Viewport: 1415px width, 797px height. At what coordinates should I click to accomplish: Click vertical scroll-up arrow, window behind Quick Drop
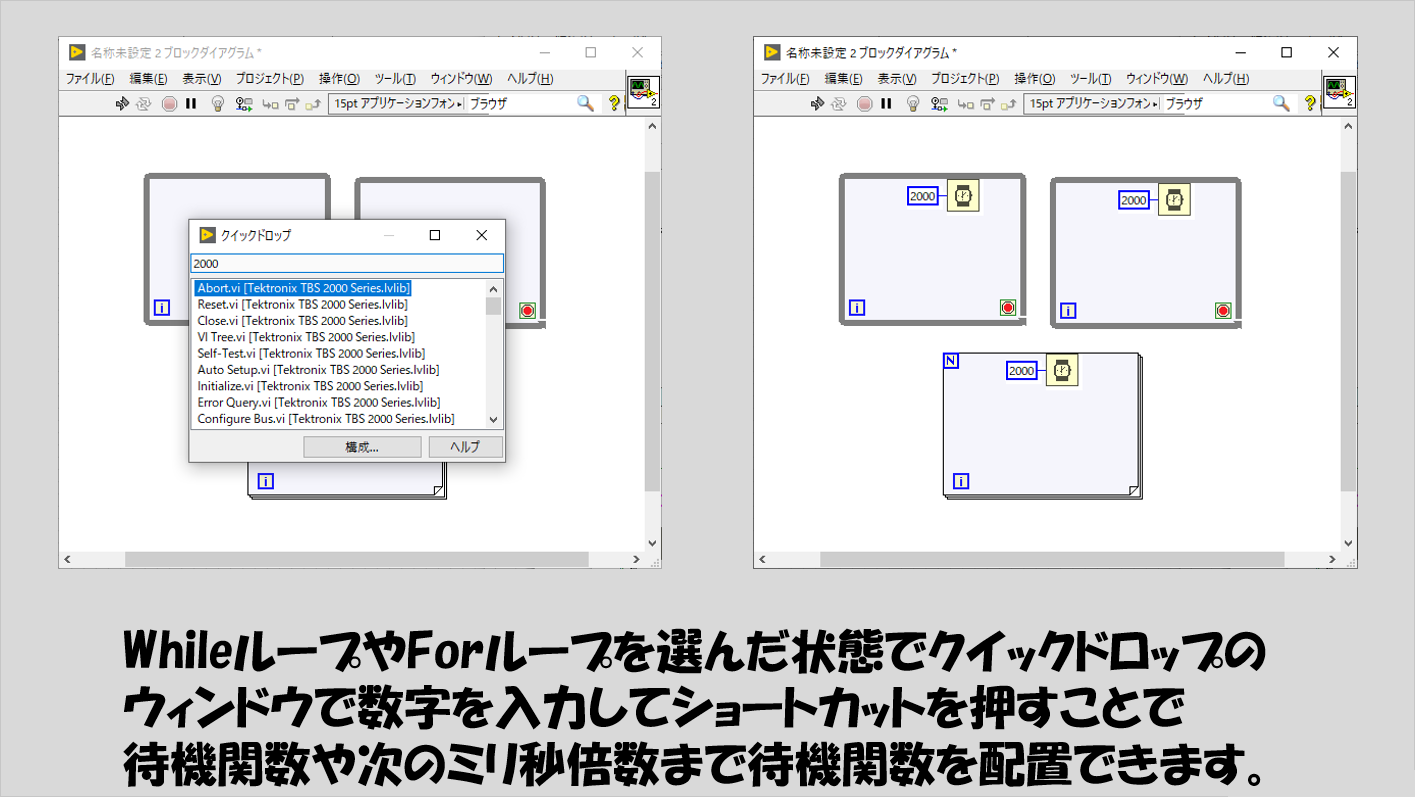pos(652,126)
